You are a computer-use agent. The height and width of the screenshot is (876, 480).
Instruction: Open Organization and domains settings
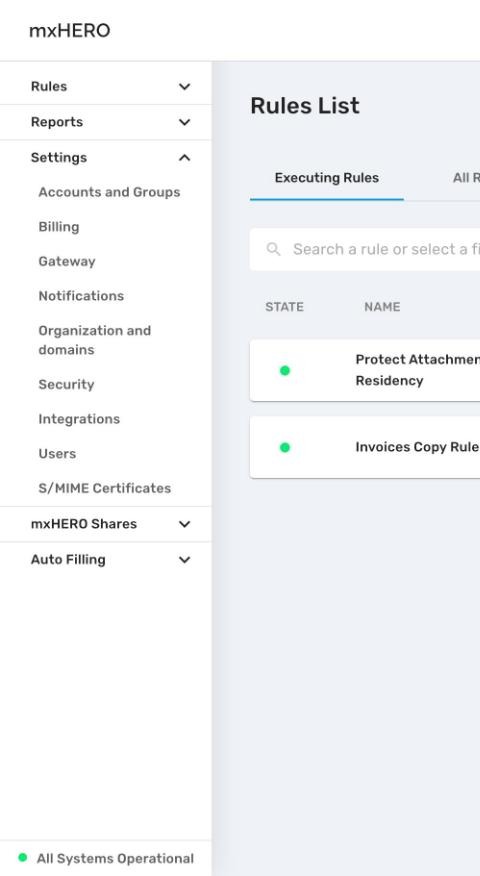click(94, 340)
